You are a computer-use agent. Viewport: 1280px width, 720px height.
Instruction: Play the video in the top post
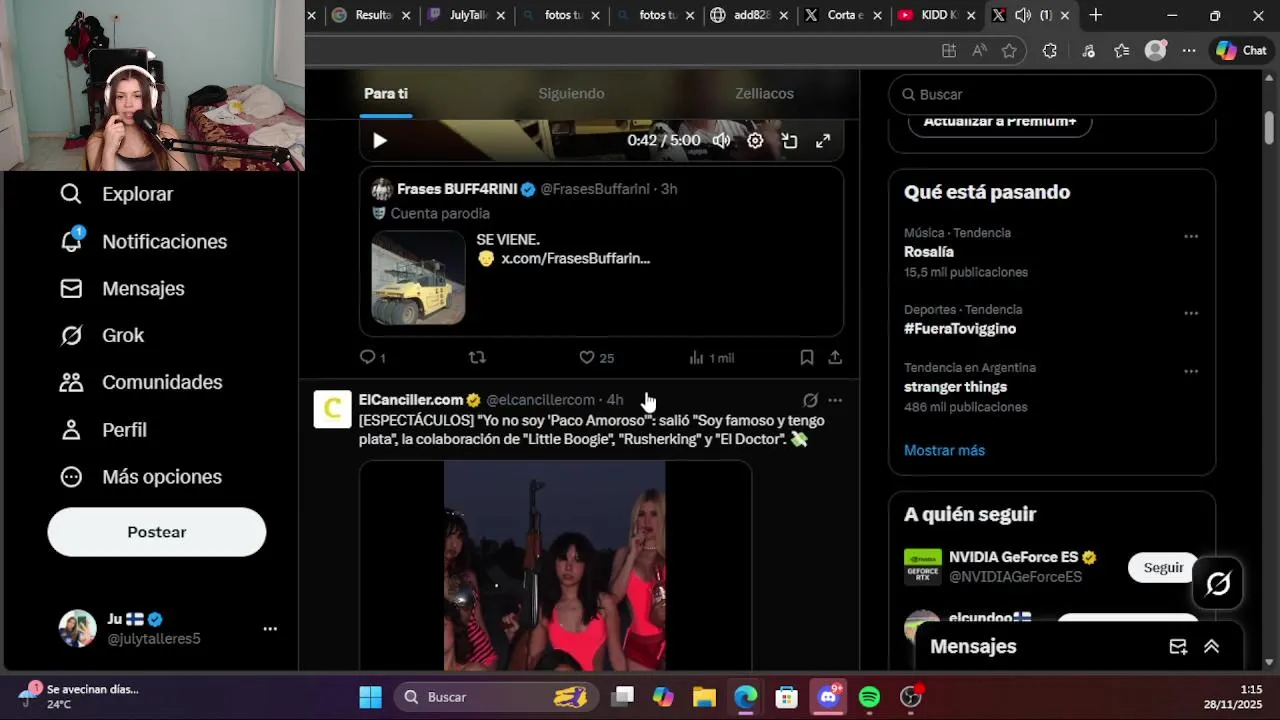point(380,141)
